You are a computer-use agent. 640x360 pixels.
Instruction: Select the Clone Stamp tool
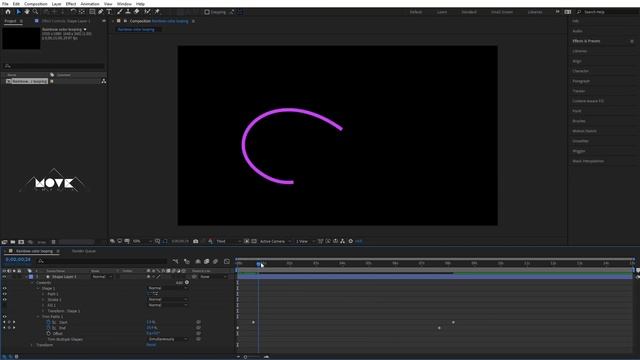point(128,12)
